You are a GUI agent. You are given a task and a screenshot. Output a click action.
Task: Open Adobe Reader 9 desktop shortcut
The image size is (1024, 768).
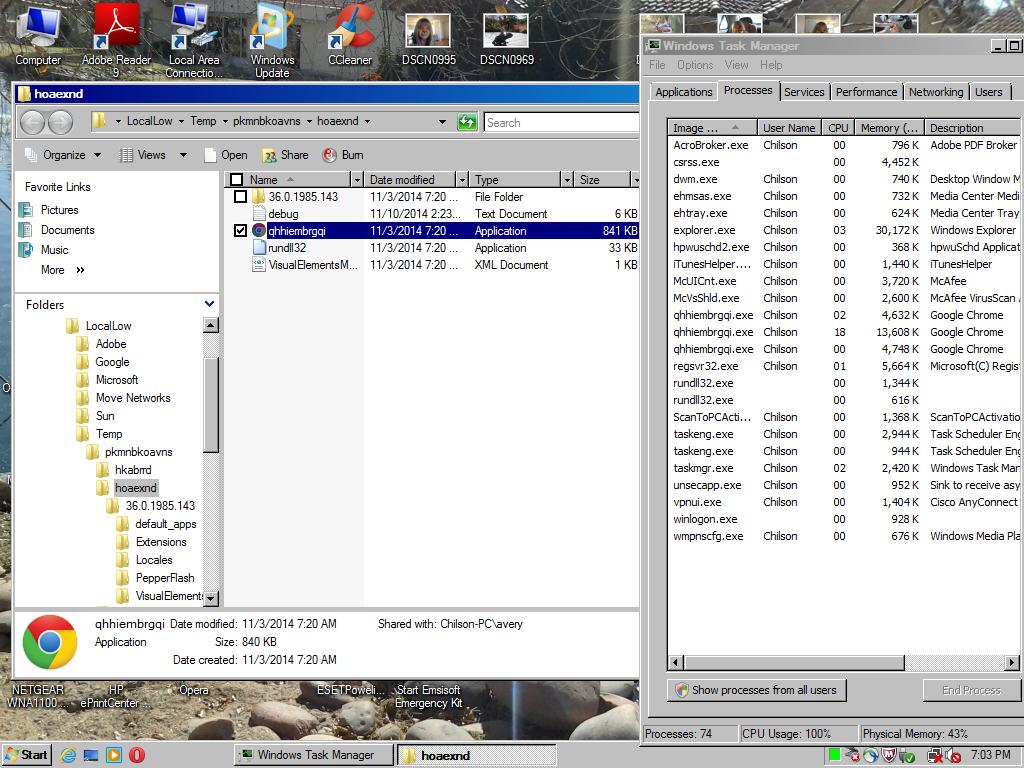[x=116, y=39]
